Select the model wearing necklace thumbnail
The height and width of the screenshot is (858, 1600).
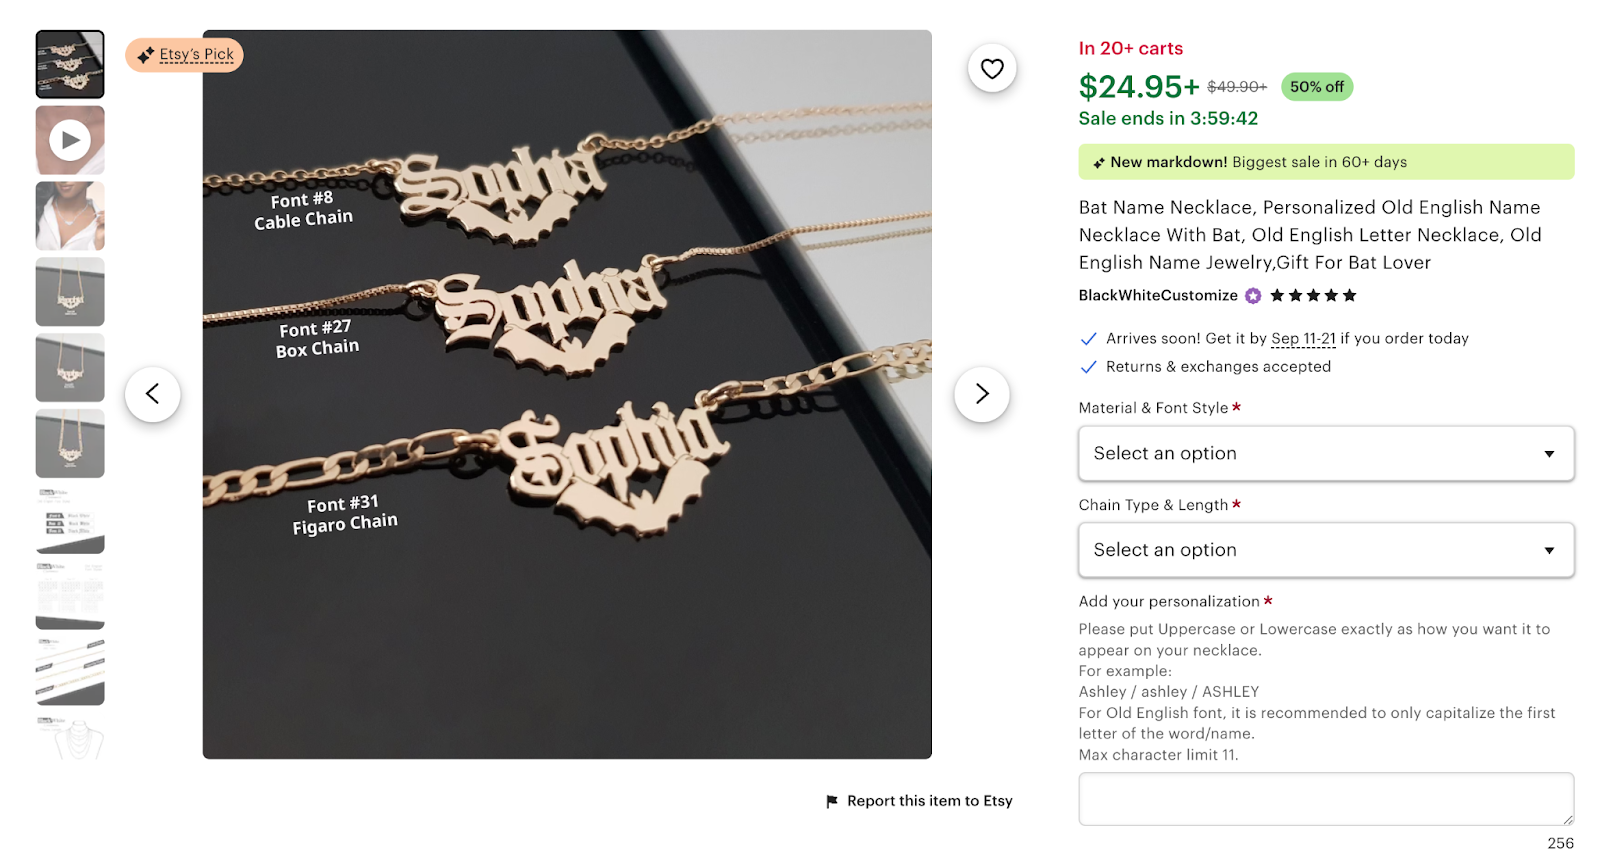pyautogui.click(x=69, y=215)
